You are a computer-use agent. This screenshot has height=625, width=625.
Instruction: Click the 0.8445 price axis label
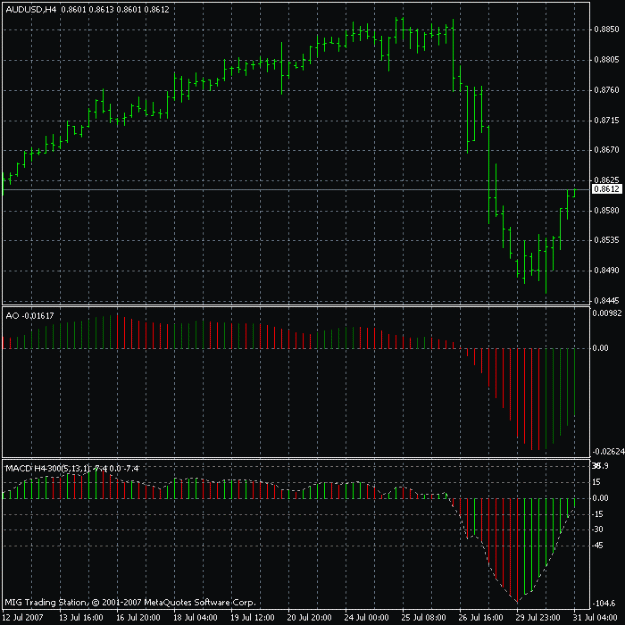pos(606,301)
